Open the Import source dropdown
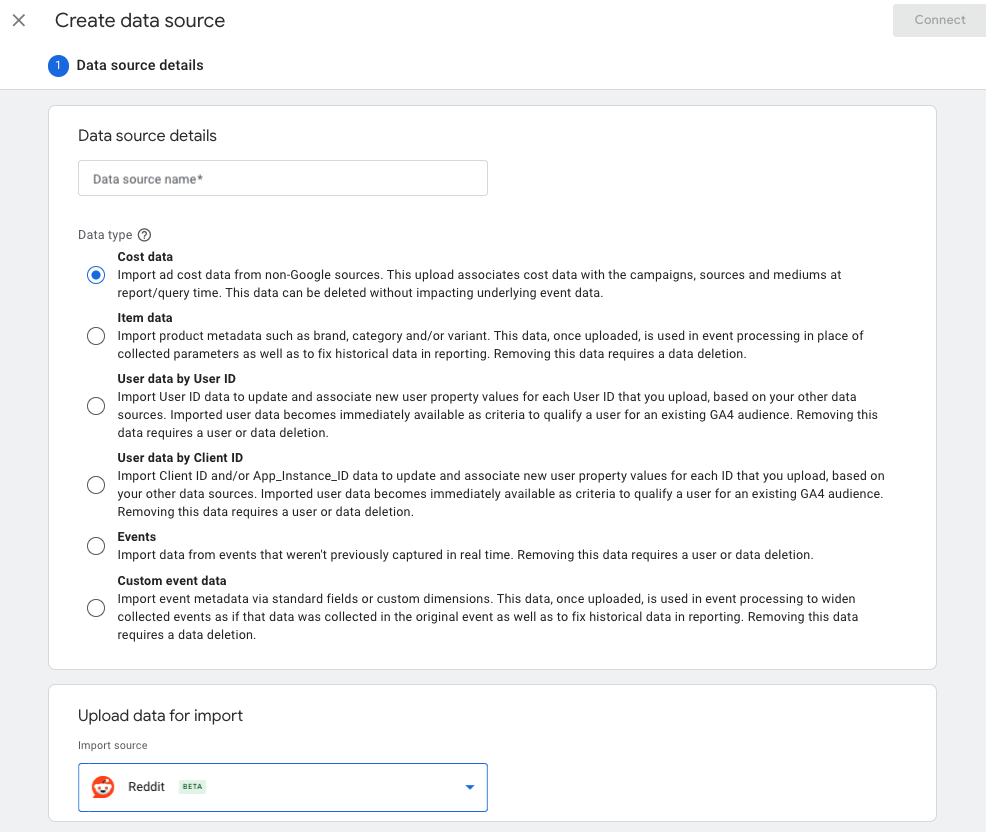Viewport: 986px width, 832px height. (x=282, y=787)
